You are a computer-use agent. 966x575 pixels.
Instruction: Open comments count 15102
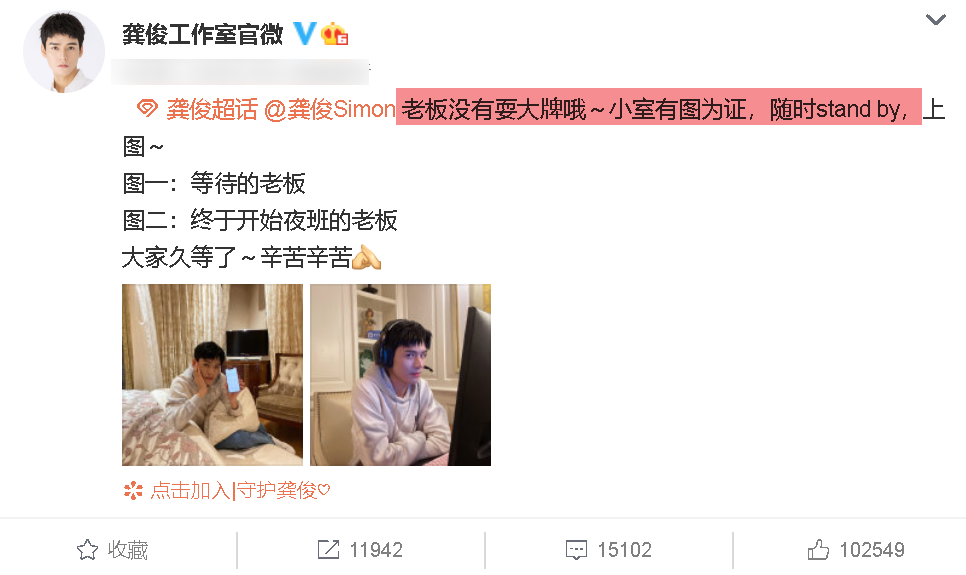(624, 550)
